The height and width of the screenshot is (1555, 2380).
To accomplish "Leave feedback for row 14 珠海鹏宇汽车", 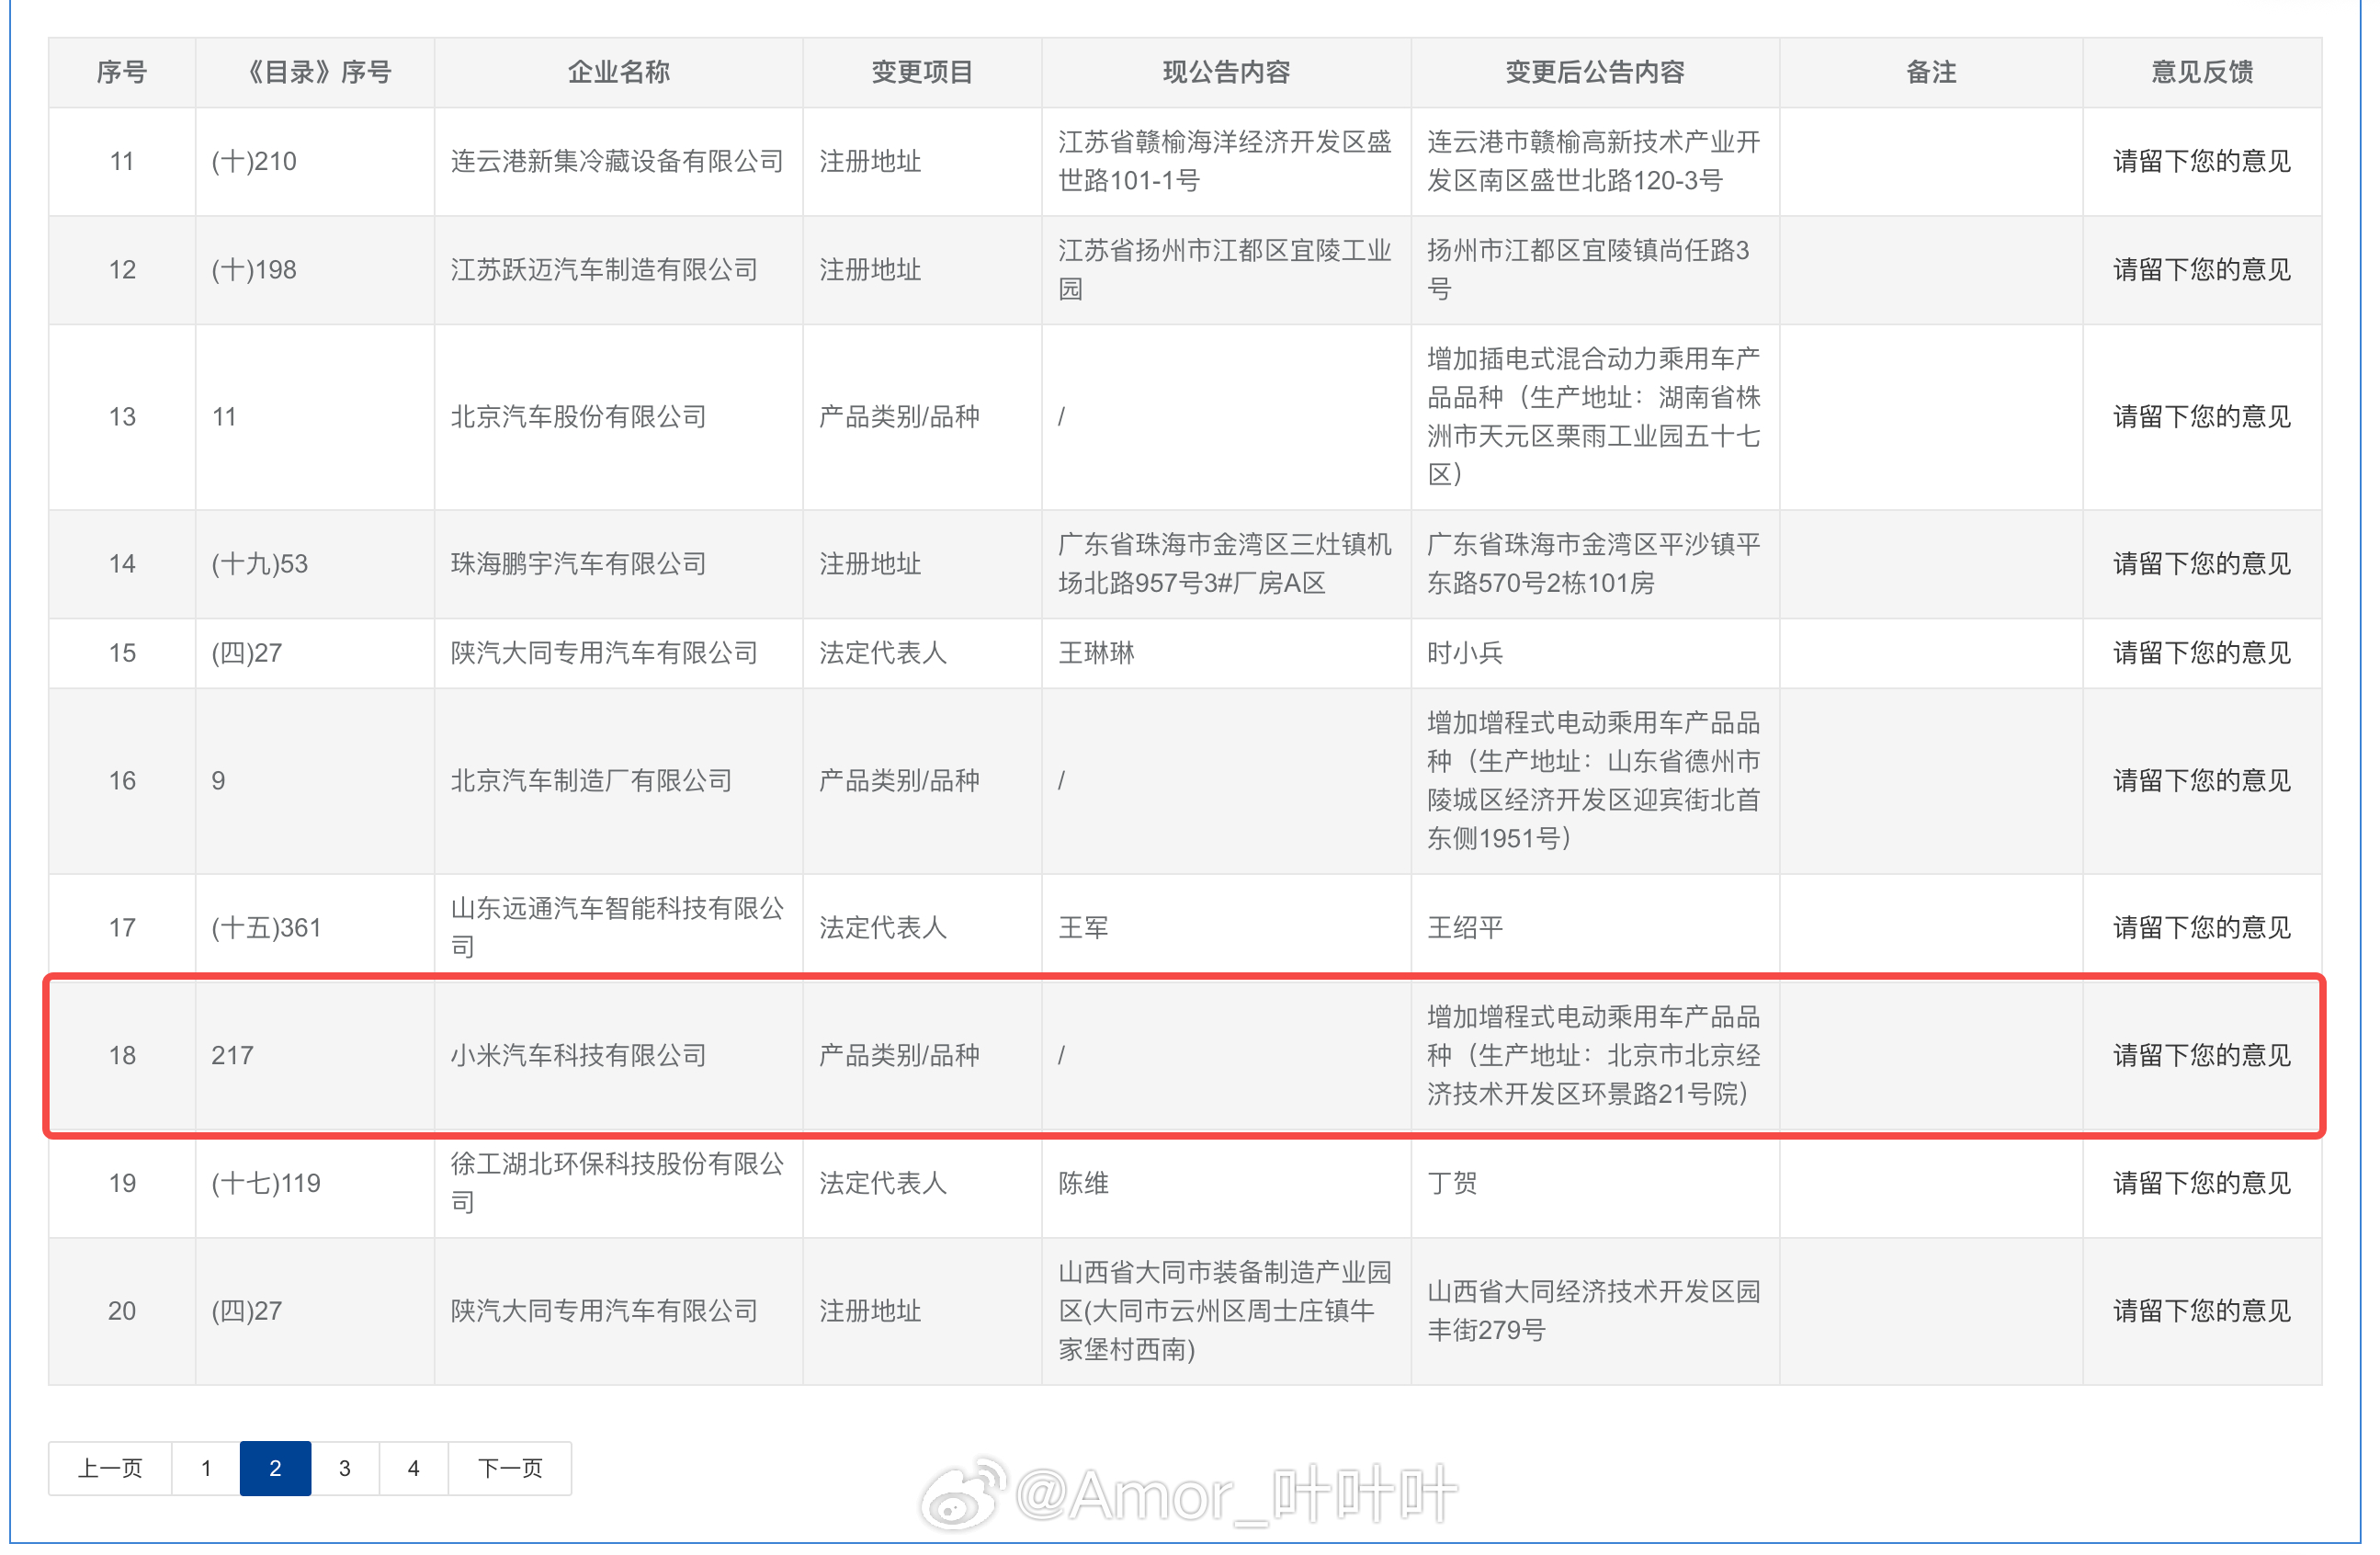I will [2201, 563].
